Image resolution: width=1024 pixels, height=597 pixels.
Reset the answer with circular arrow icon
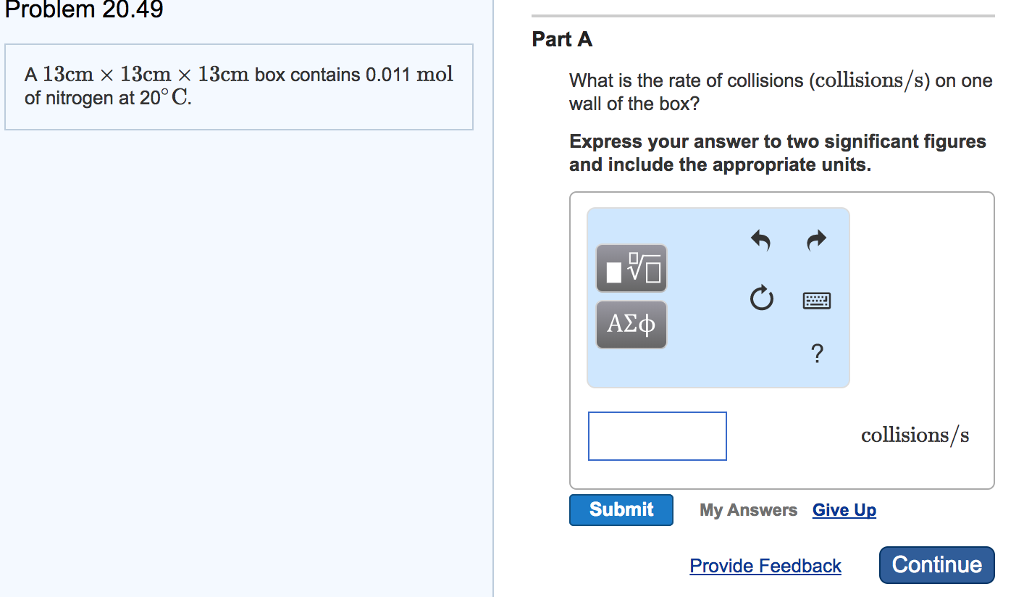[x=761, y=298]
